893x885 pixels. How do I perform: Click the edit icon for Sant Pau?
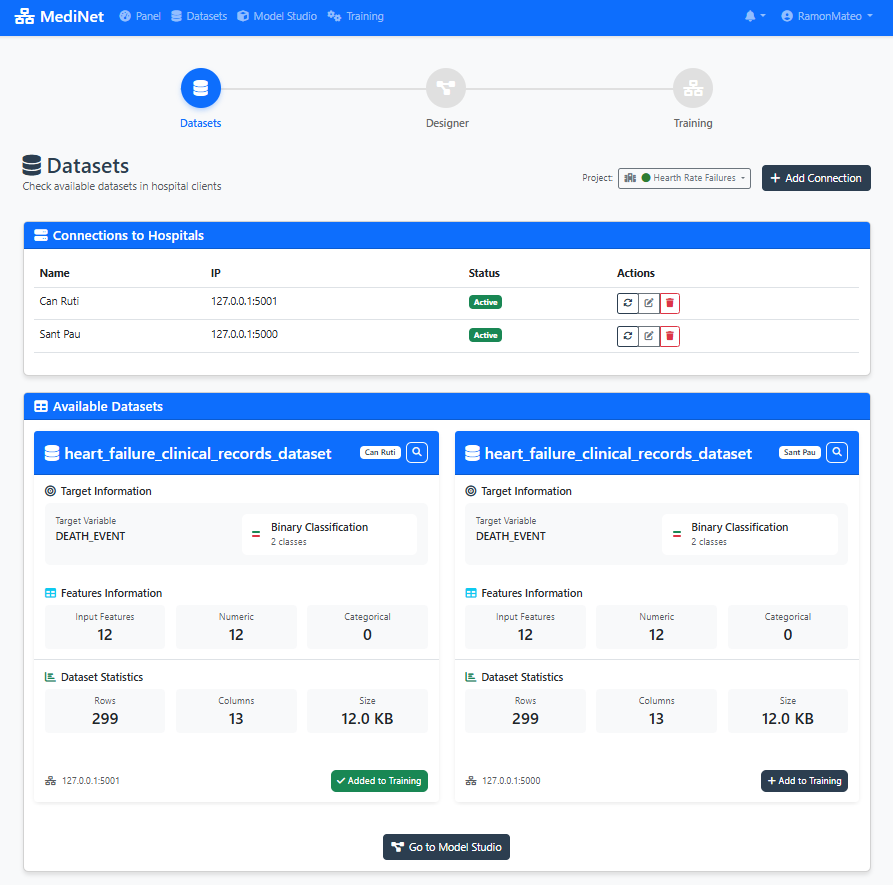coord(649,336)
